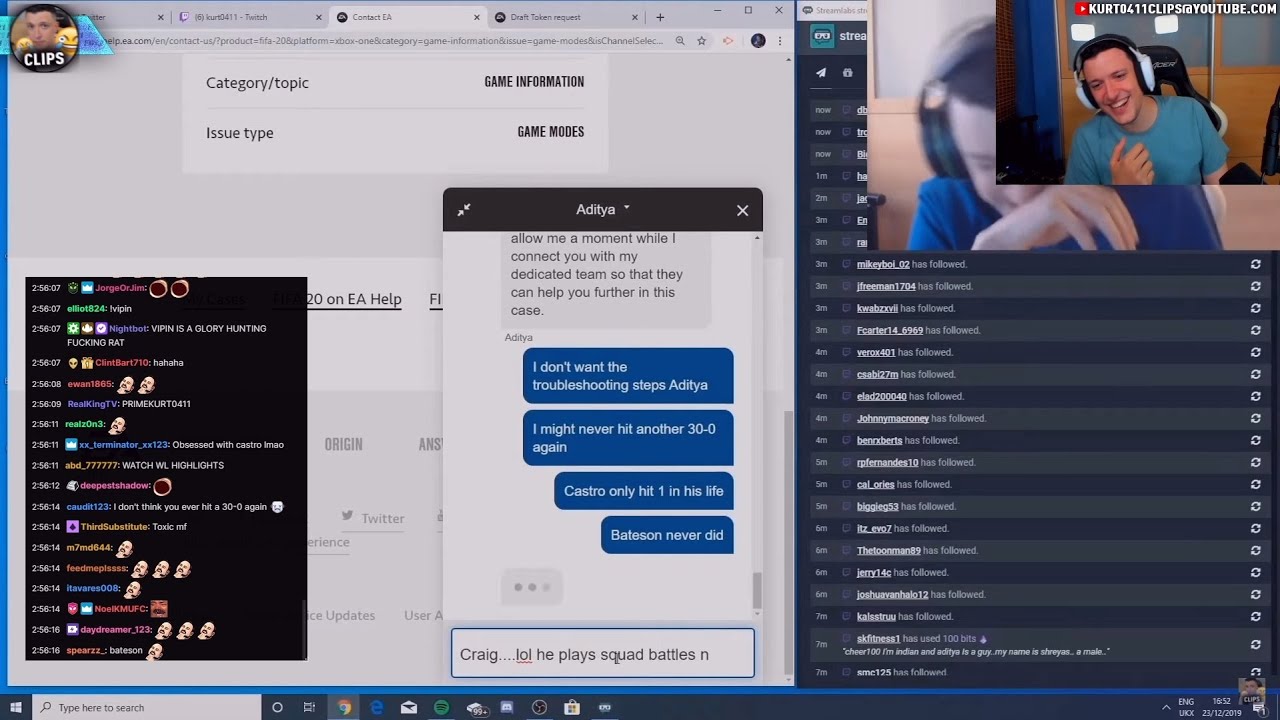This screenshot has width=1280, height=720.
Task: Replay the jfreeman1704 follow alert
Action: tap(1255, 286)
